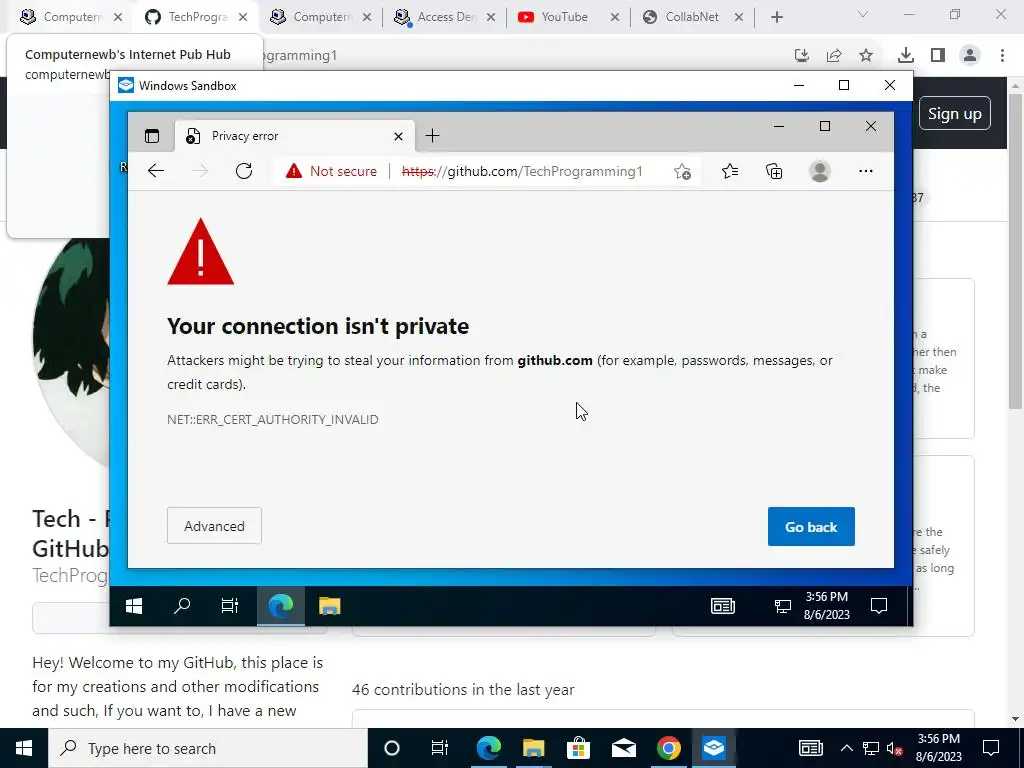Open Edge Settings and more menu

(865, 171)
